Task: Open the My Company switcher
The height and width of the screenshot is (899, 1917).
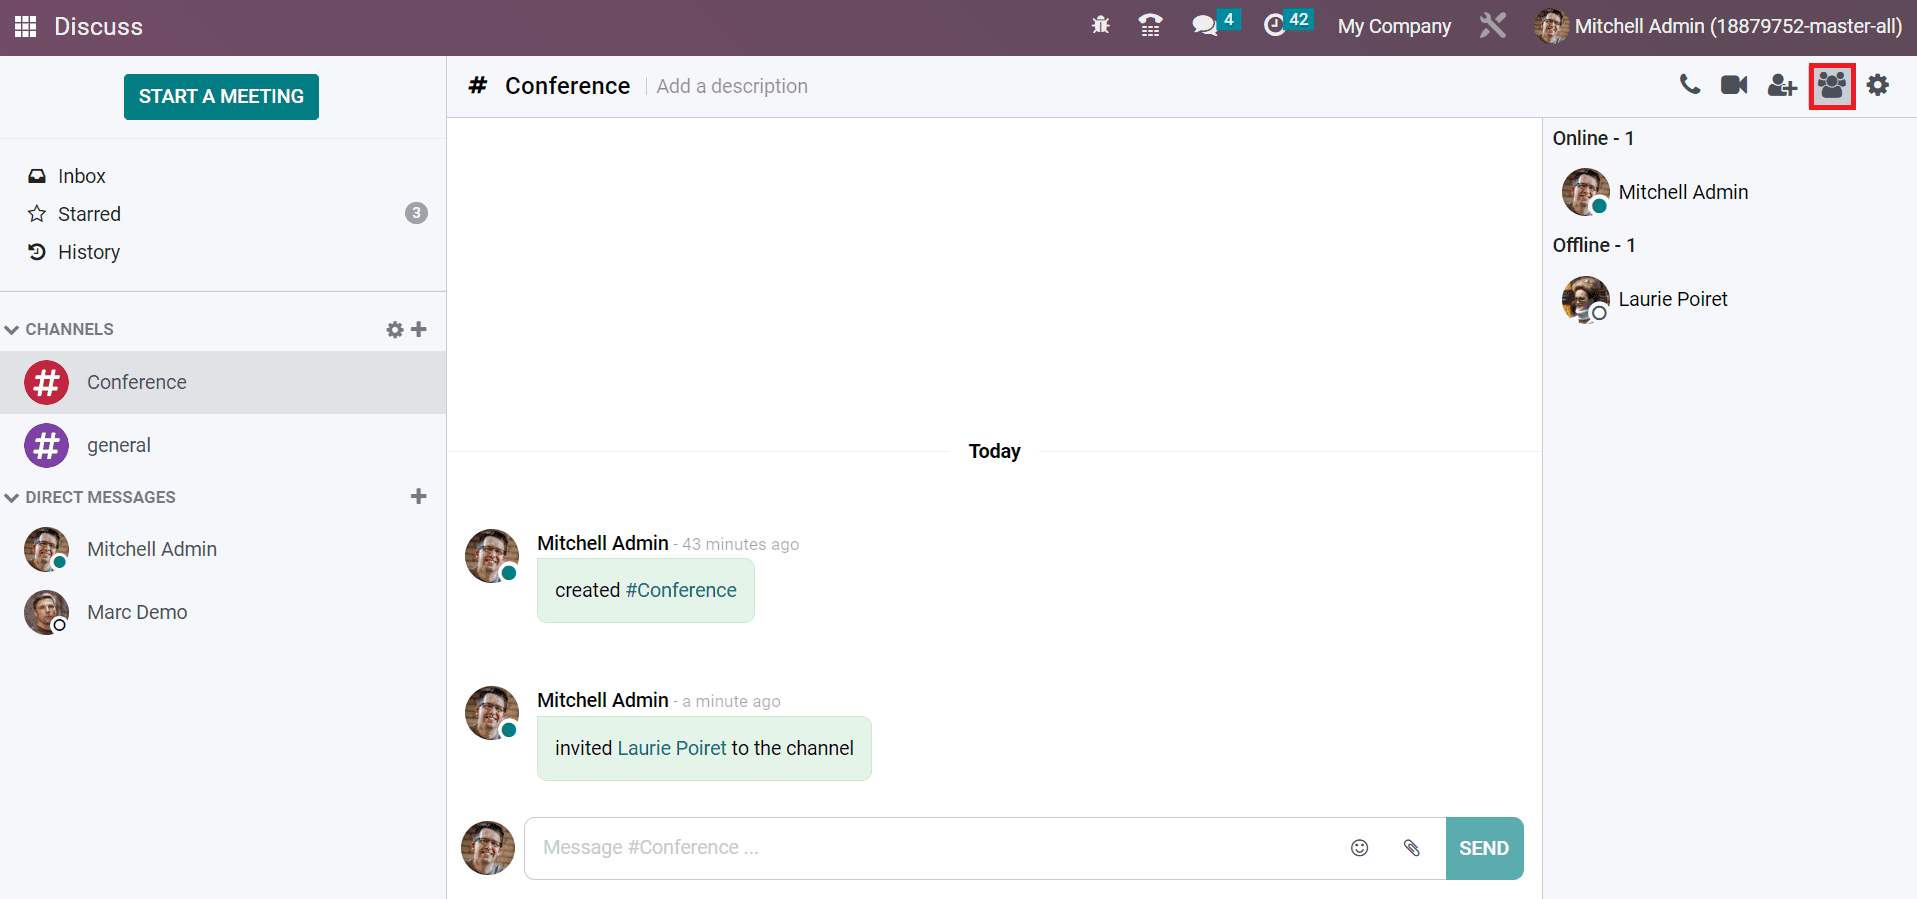Action: pyautogui.click(x=1394, y=26)
